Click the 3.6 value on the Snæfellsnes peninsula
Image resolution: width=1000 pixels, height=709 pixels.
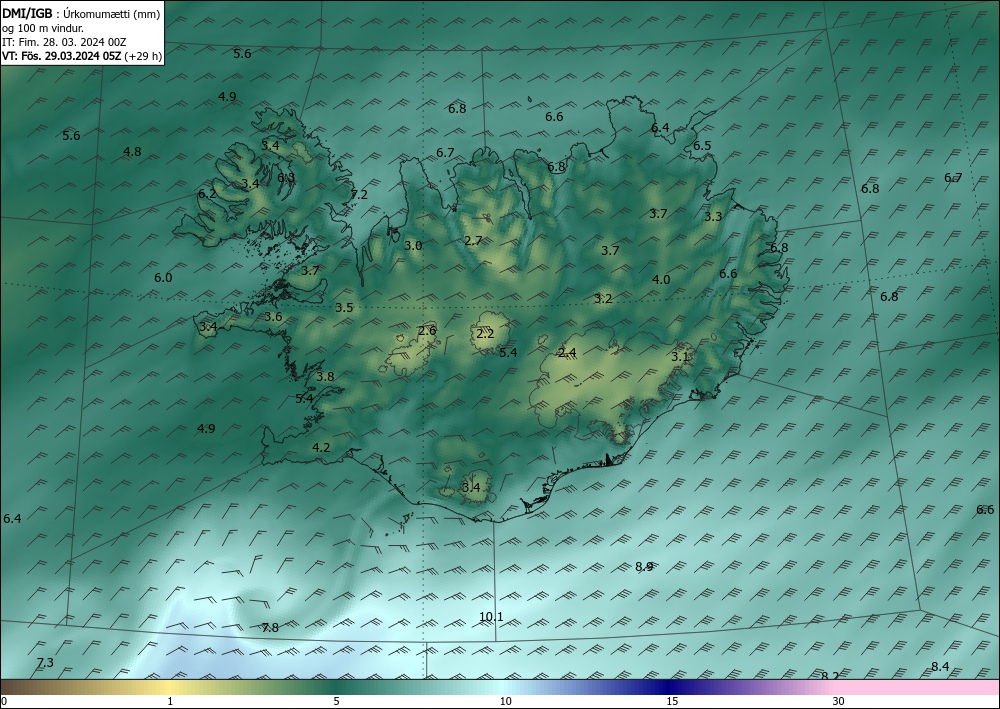274,316
